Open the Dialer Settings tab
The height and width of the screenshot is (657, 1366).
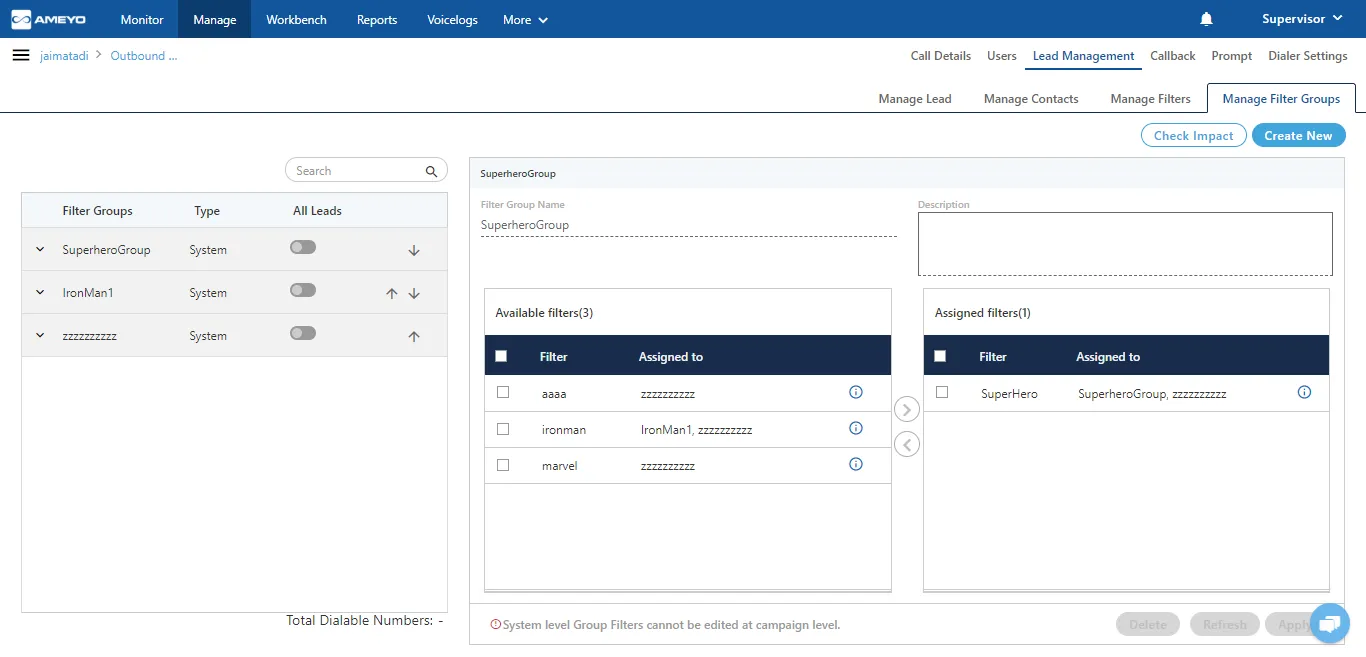click(x=1308, y=56)
